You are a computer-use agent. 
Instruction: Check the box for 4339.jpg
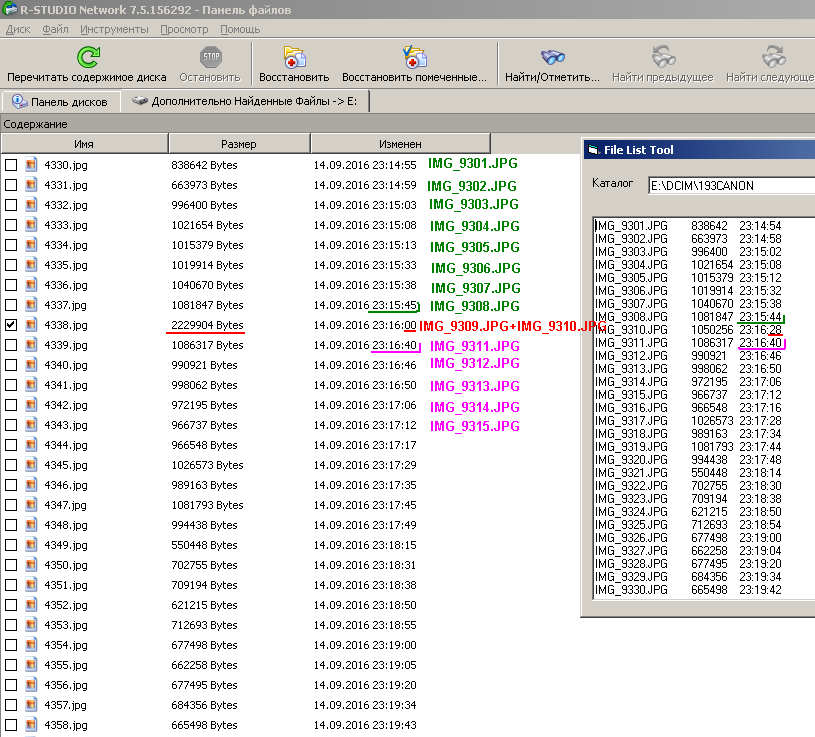point(11,345)
